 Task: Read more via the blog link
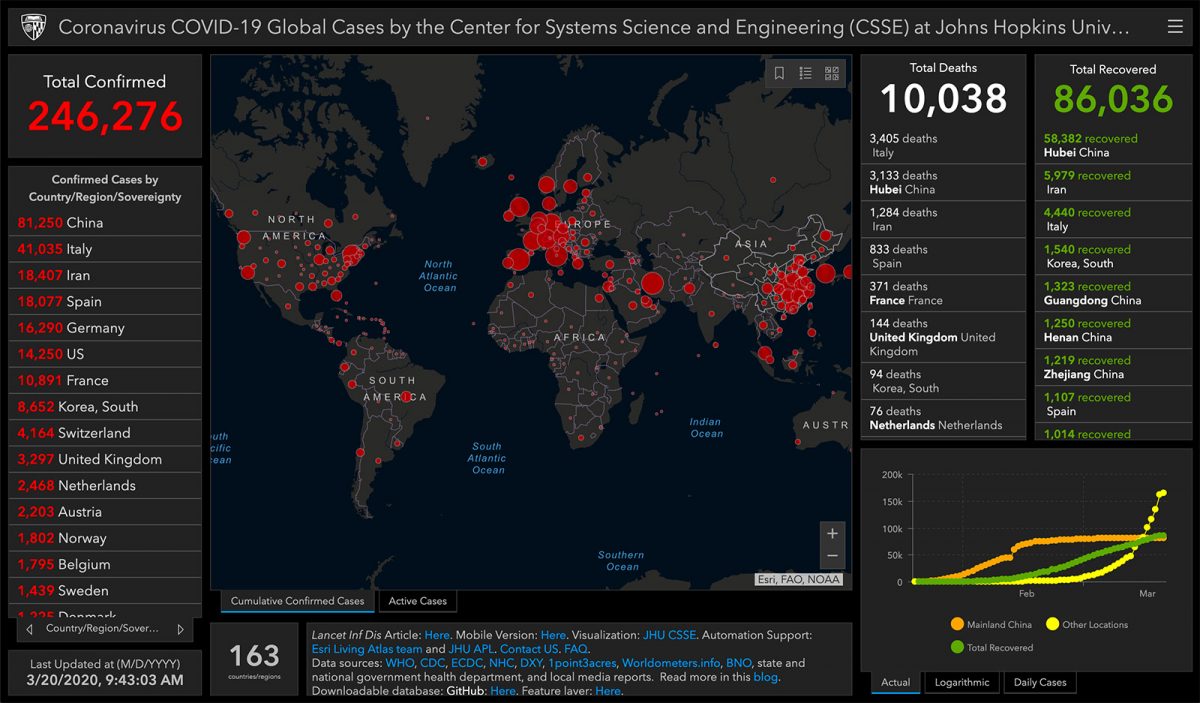[766, 677]
